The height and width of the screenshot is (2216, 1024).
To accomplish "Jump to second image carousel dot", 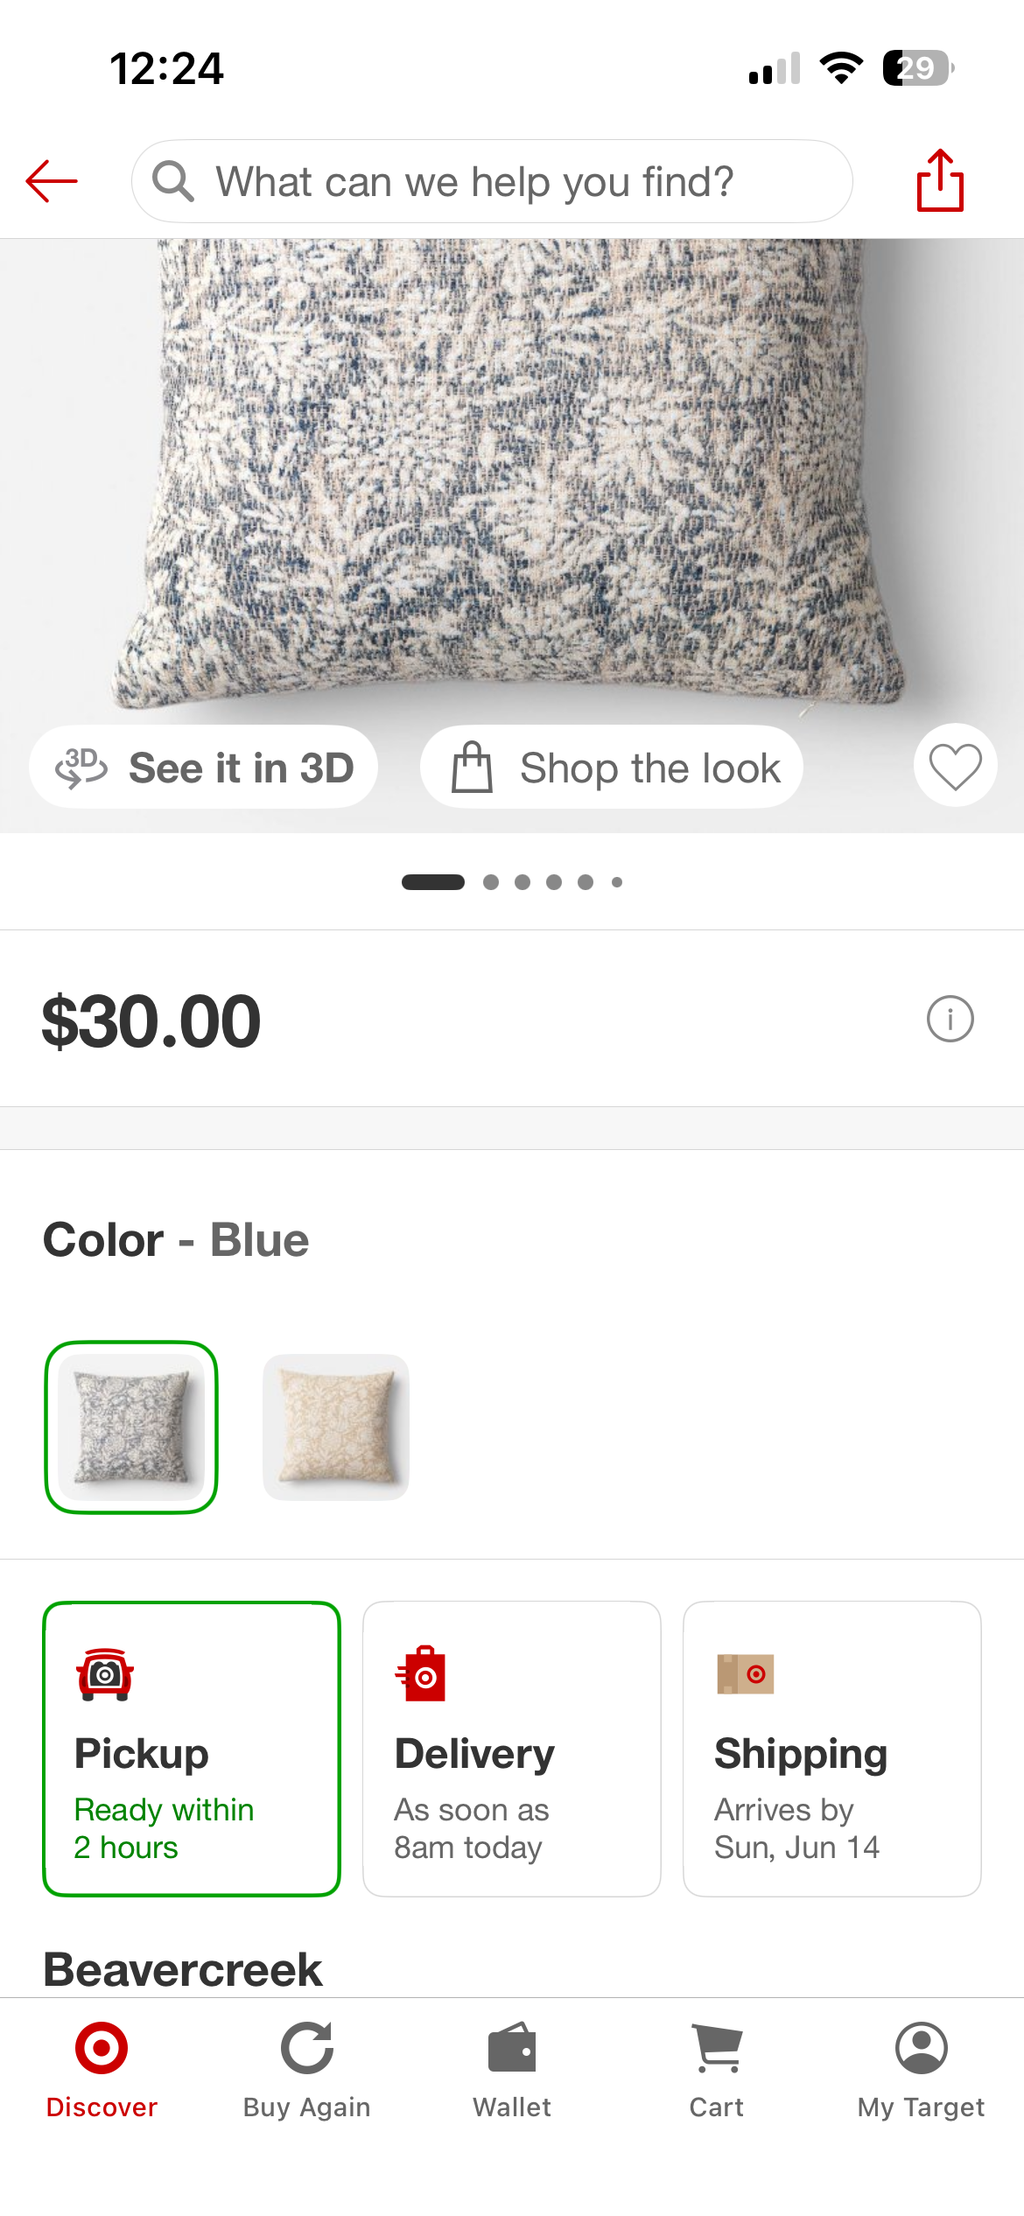I will pos(491,882).
